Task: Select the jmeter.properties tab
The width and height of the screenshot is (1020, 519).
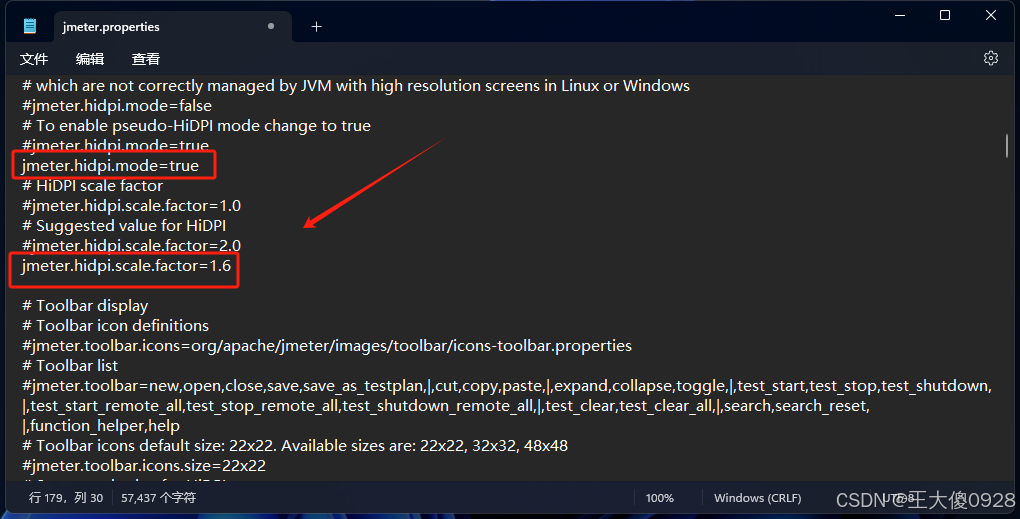Action: point(173,27)
